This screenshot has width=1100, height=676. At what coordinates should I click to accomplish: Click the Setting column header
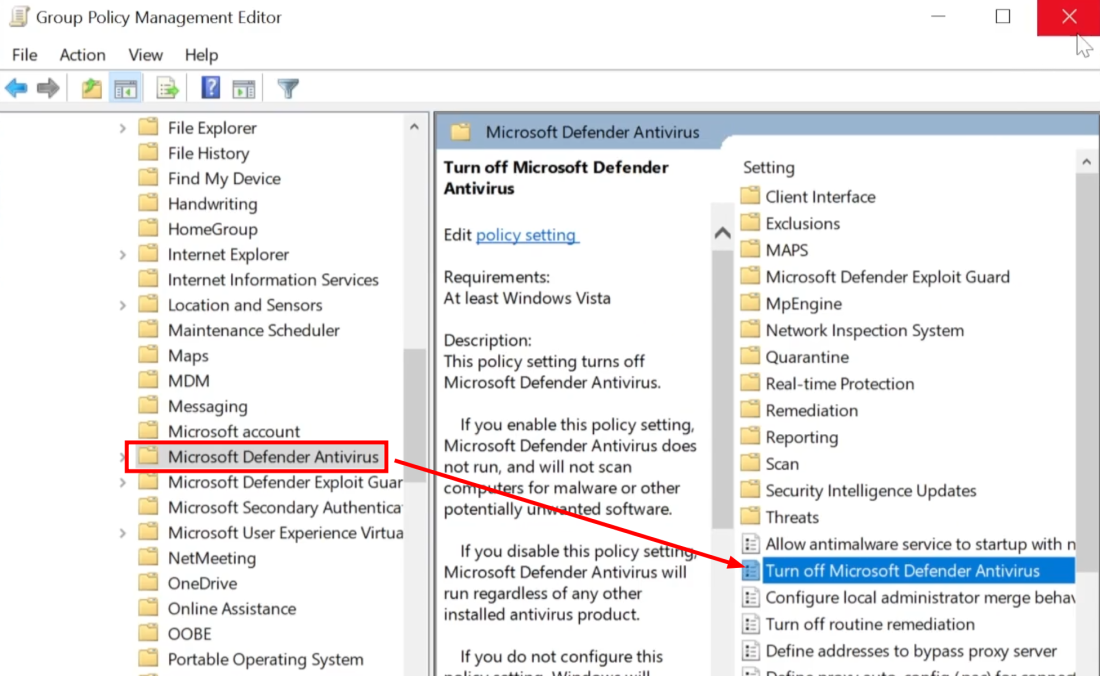click(768, 167)
